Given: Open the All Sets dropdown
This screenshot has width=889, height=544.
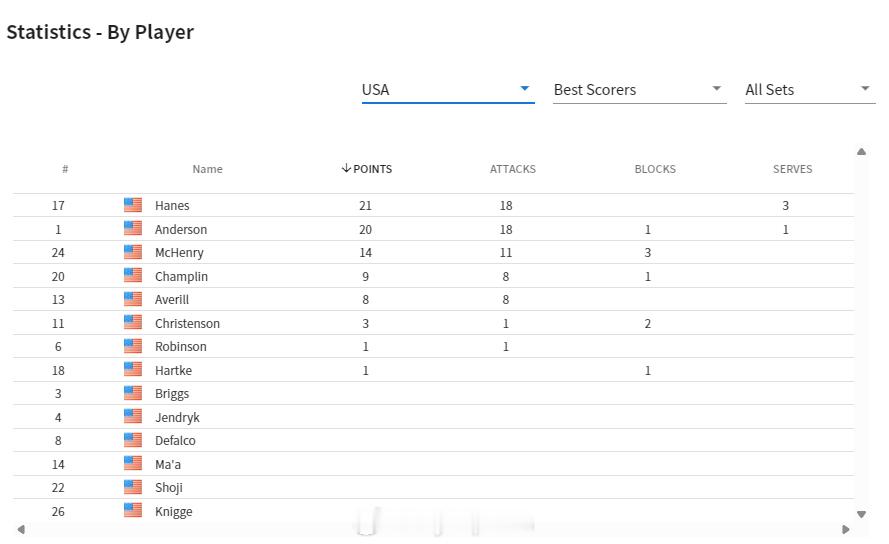Looking at the screenshot, I should [x=810, y=90].
